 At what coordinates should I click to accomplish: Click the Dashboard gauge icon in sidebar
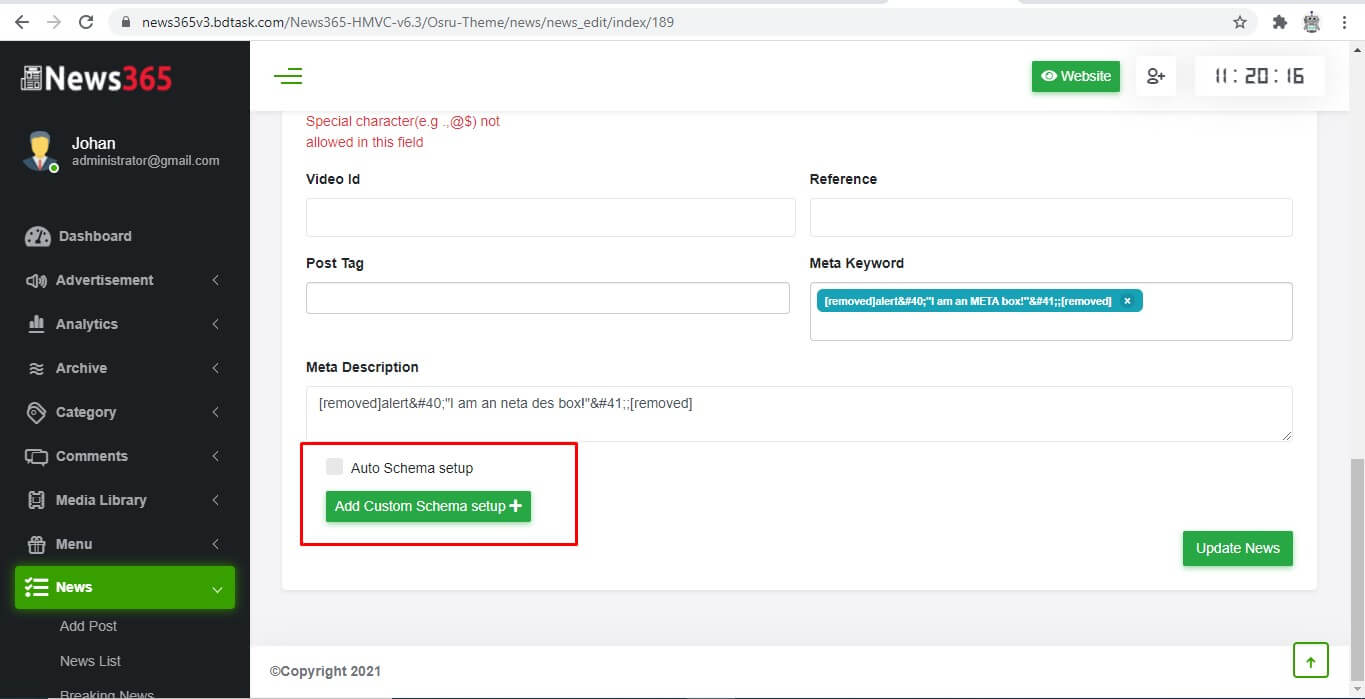[37, 236]
